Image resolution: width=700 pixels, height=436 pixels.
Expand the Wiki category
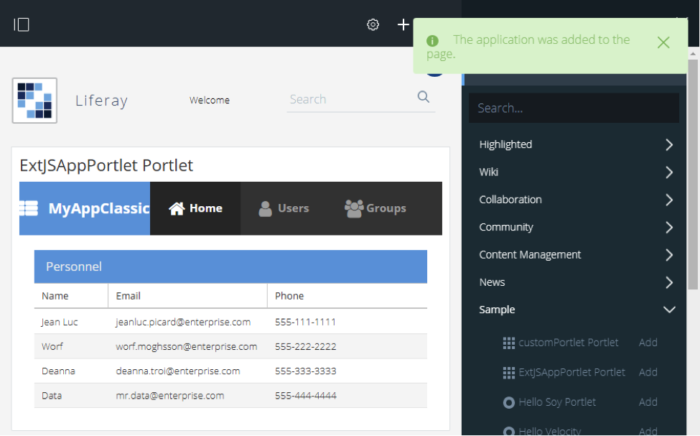click(x=668, y=172)
